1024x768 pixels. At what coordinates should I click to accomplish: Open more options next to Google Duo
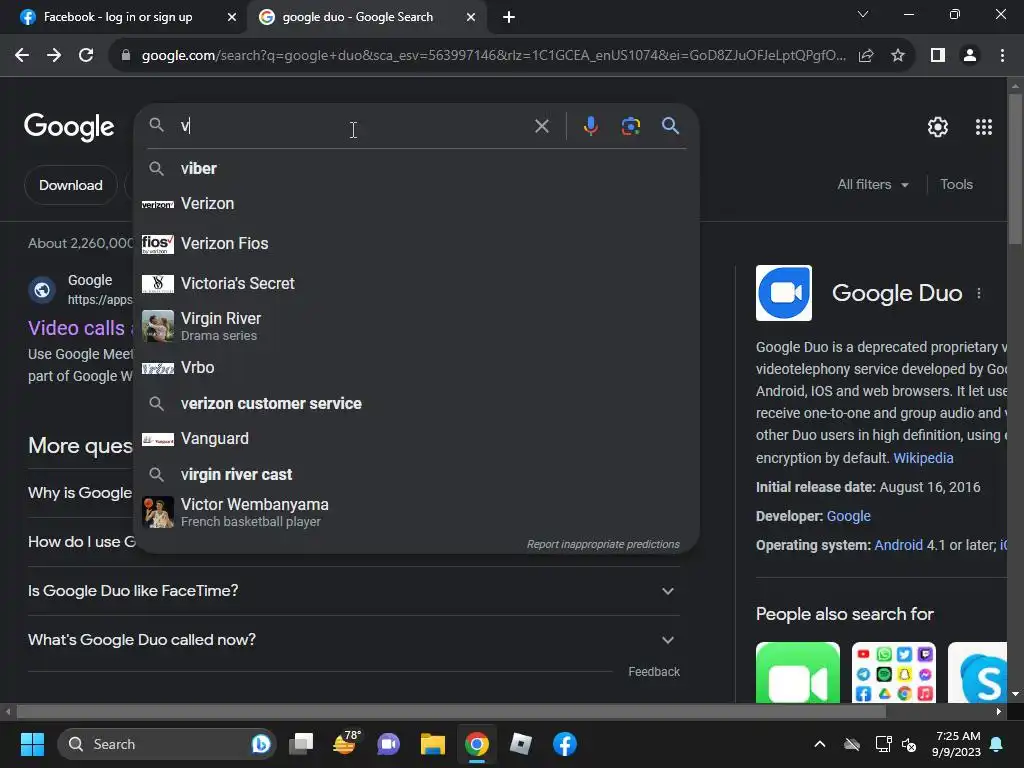[978, 293]
